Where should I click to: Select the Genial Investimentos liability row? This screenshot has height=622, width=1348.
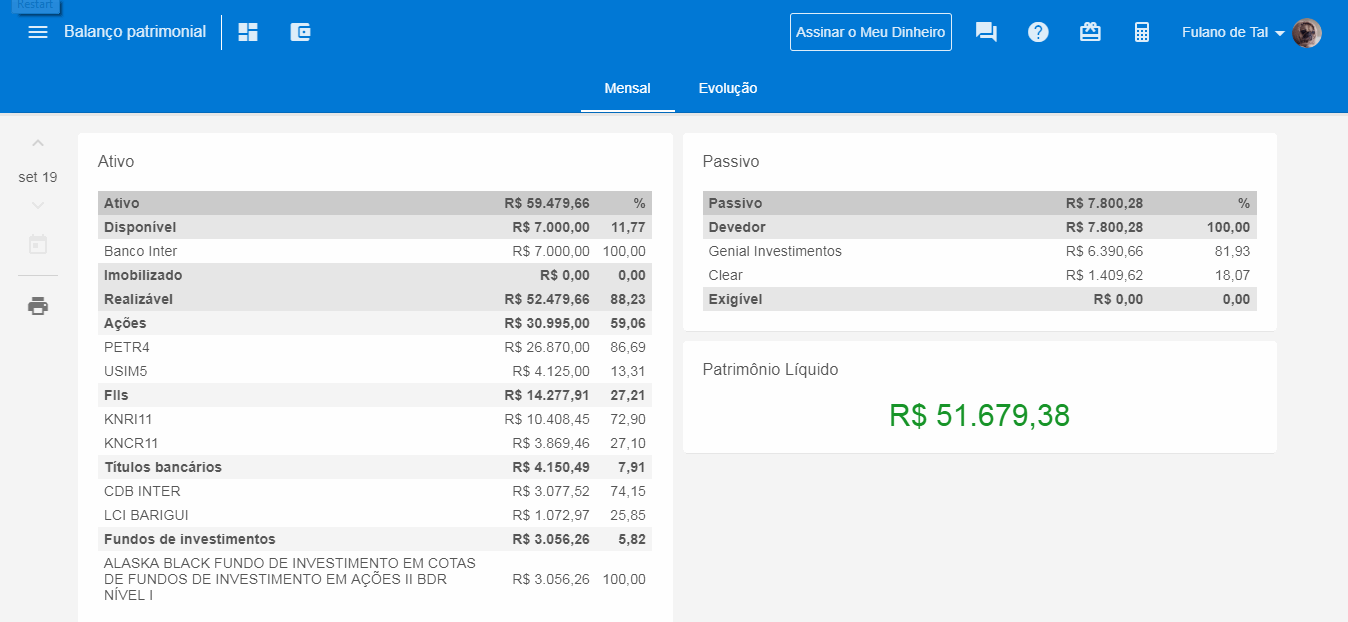[x=978, y=251]
